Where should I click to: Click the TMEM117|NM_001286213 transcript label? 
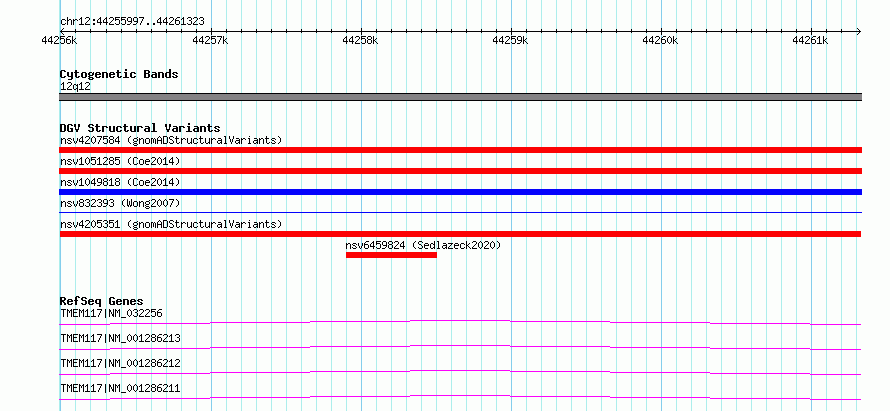click(120, 338)
